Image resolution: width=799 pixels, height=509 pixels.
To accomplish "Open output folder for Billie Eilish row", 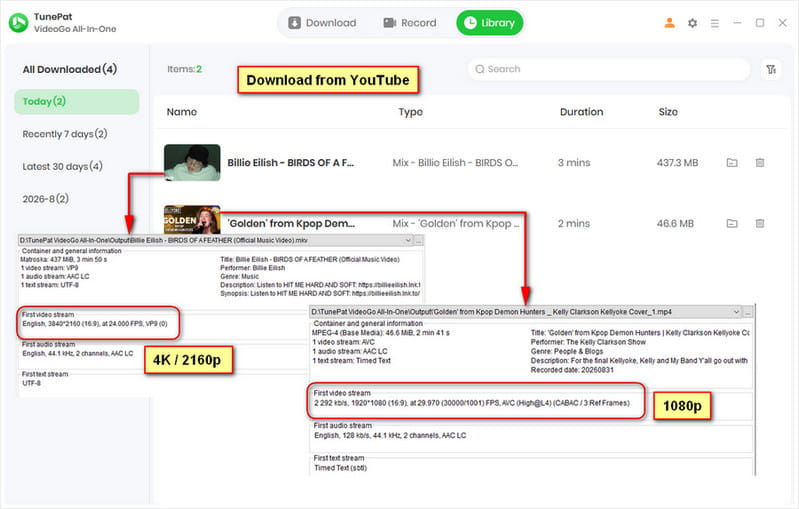I will [732, 163].
